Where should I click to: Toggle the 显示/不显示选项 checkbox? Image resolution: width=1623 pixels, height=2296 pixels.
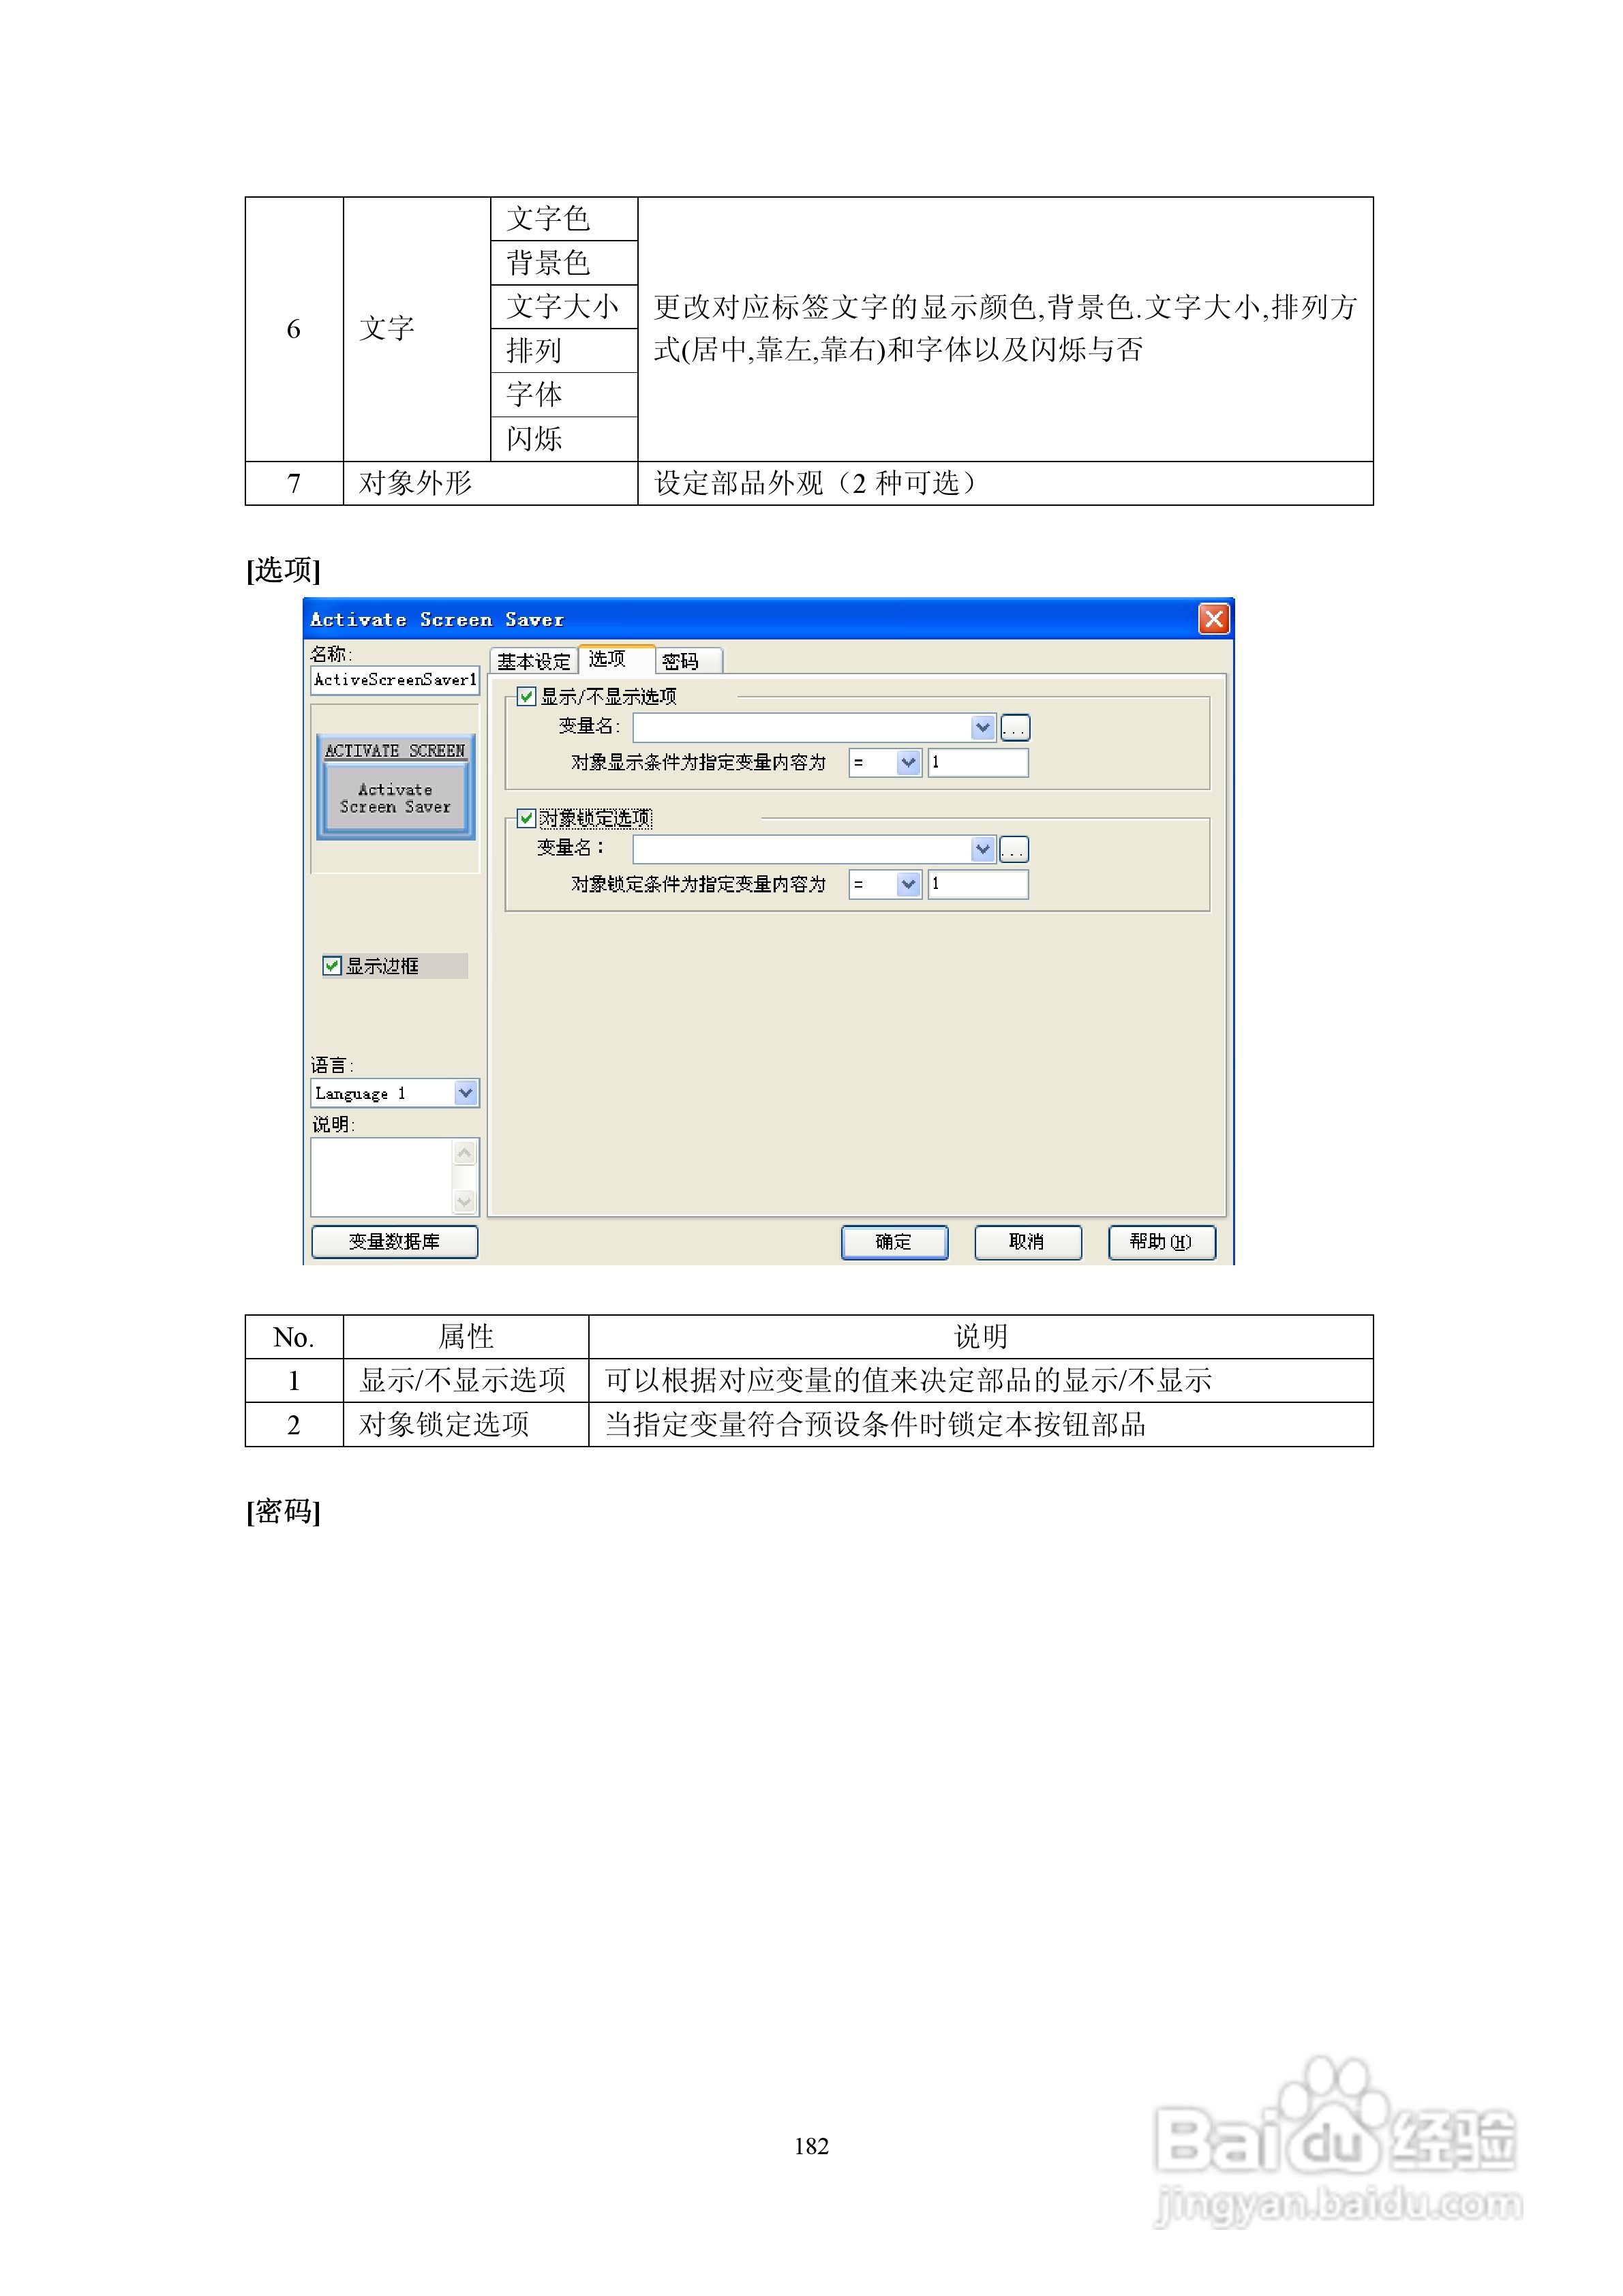[527, 696]
